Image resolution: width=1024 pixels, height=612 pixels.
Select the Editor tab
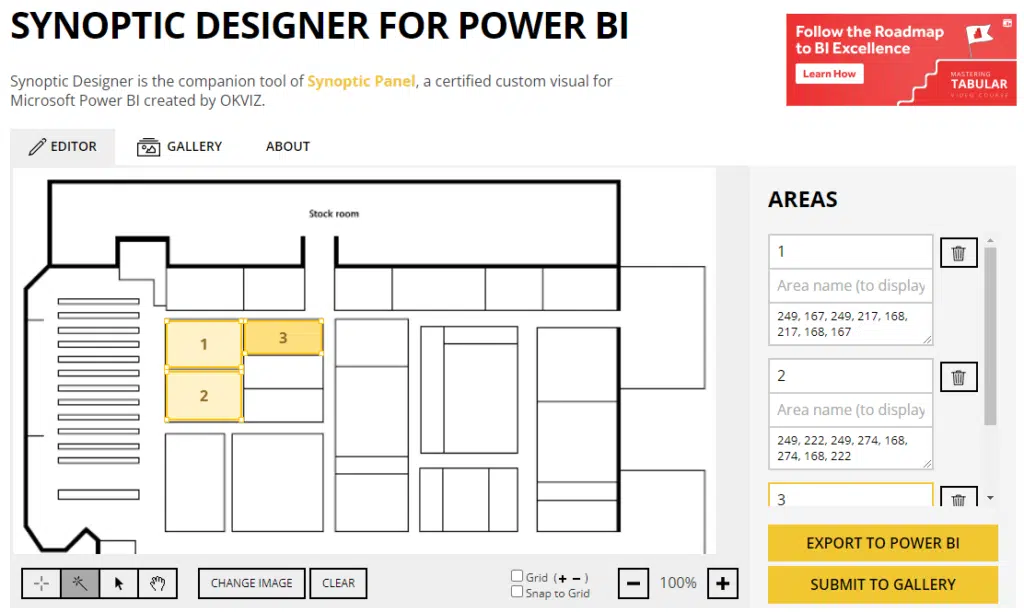click(x=63, y=146)
